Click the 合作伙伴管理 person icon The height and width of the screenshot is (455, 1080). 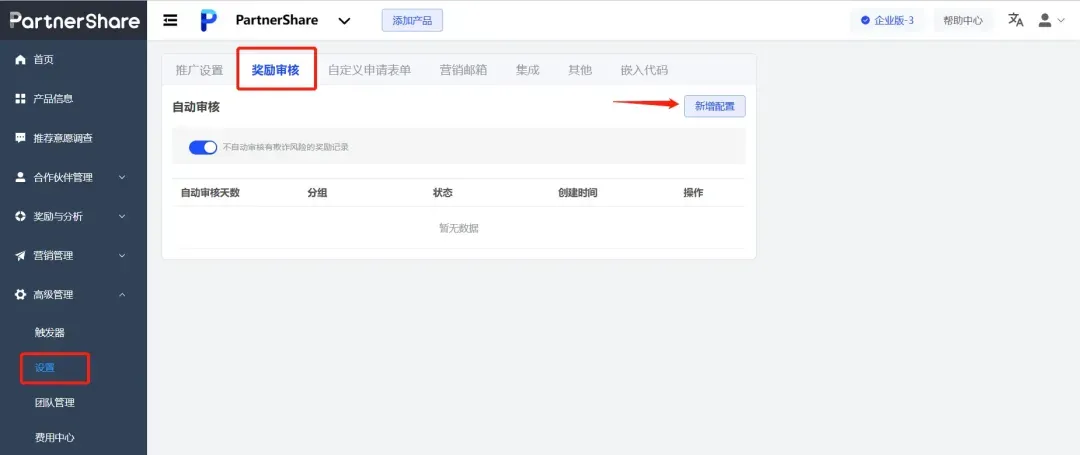(21, 177)
